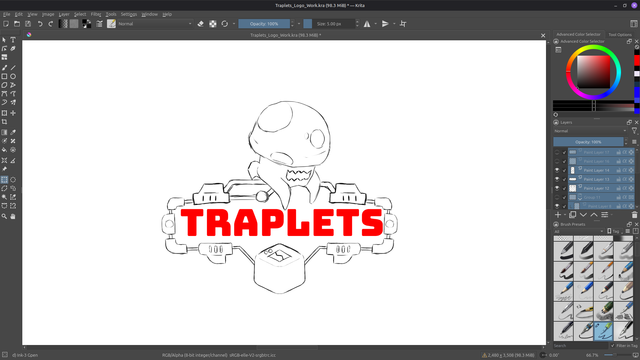Open the layer filter funnel menu

pos(634,131)
